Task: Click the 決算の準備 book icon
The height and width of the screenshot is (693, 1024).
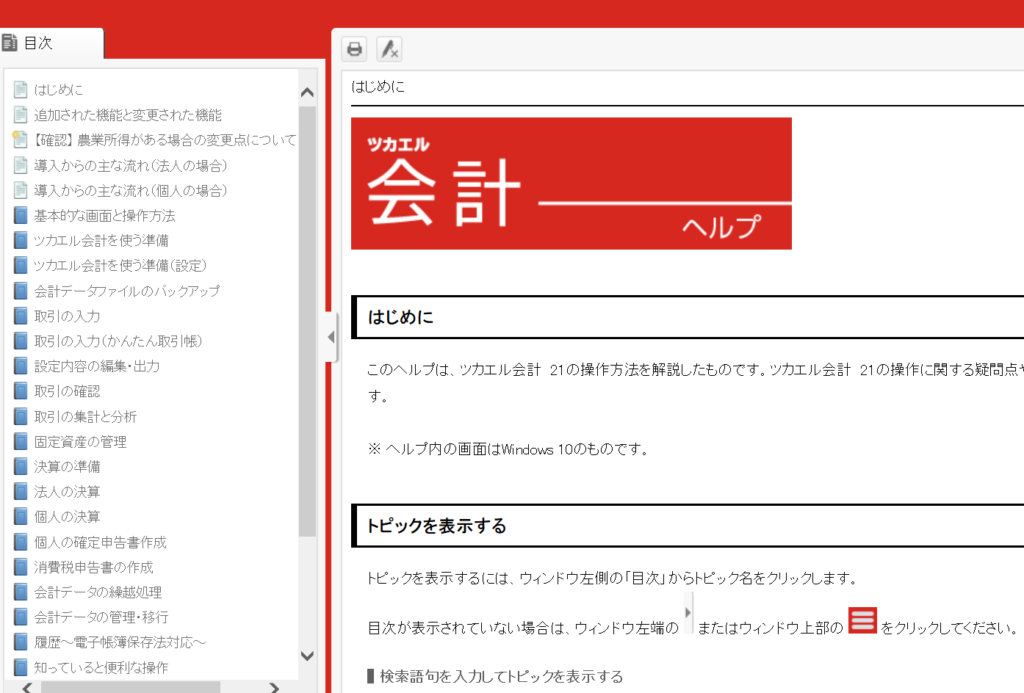Action: point(21,466)
